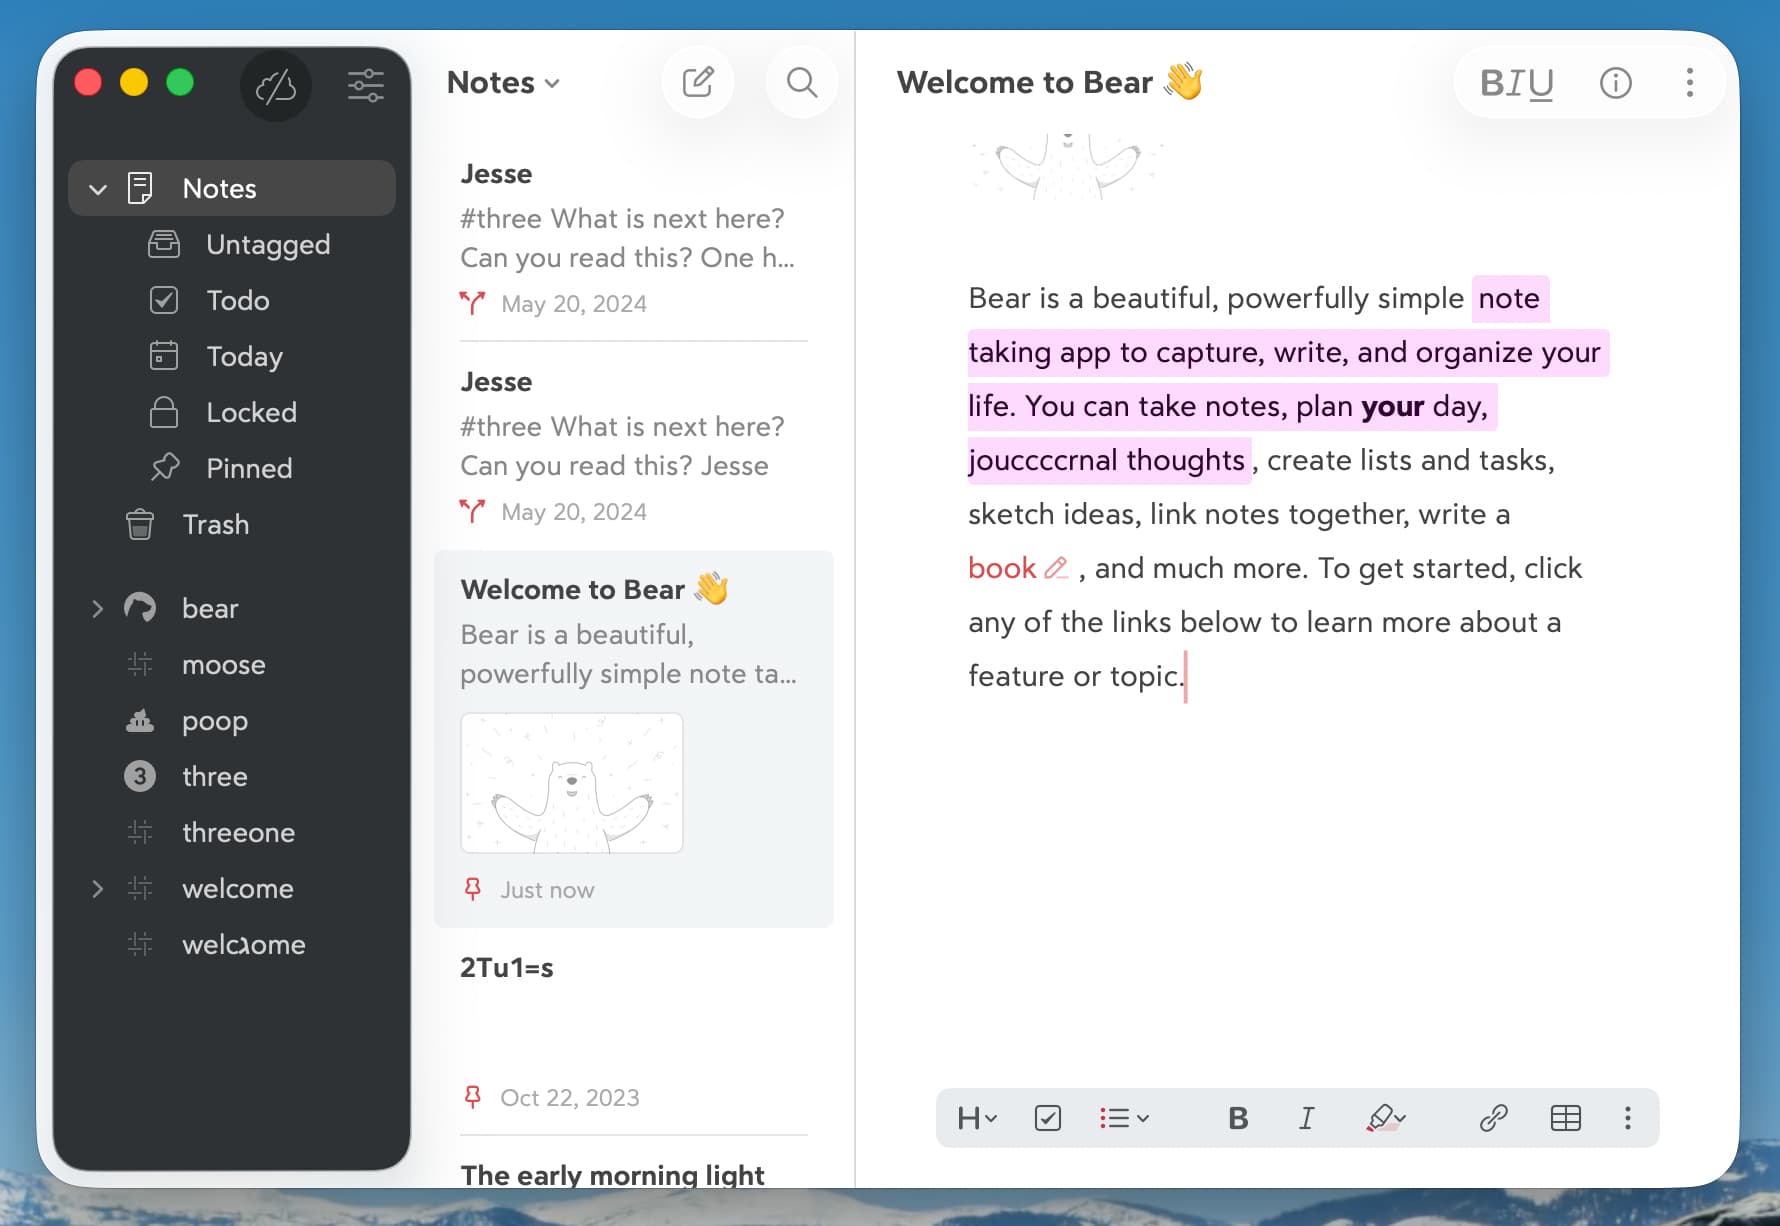Click the new note compose icon
1780x1226 pixels.
coord(697,82)
